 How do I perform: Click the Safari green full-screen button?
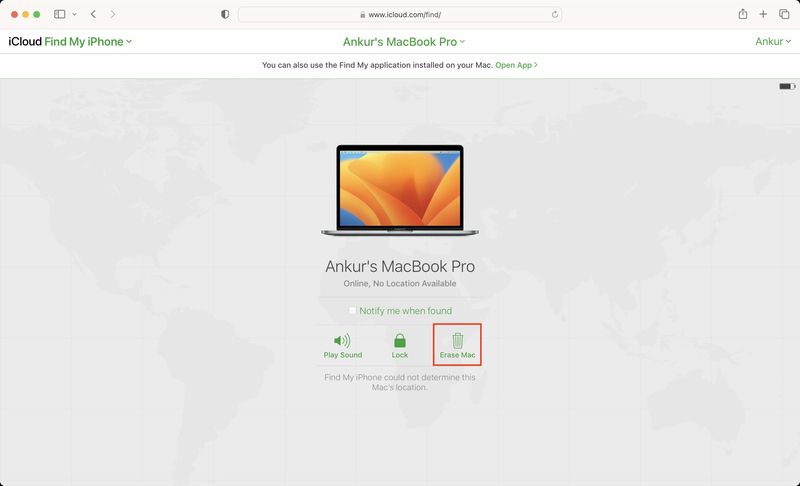click(x=37, y=14)
